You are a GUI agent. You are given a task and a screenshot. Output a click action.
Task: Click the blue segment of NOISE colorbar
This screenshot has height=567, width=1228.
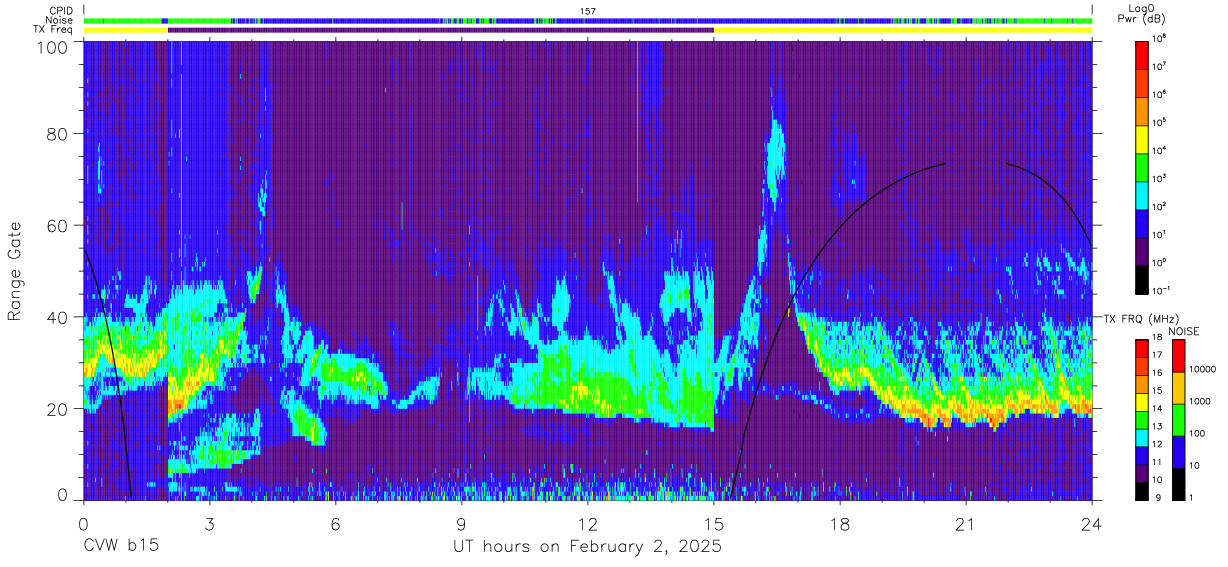tap(1178, 452)
